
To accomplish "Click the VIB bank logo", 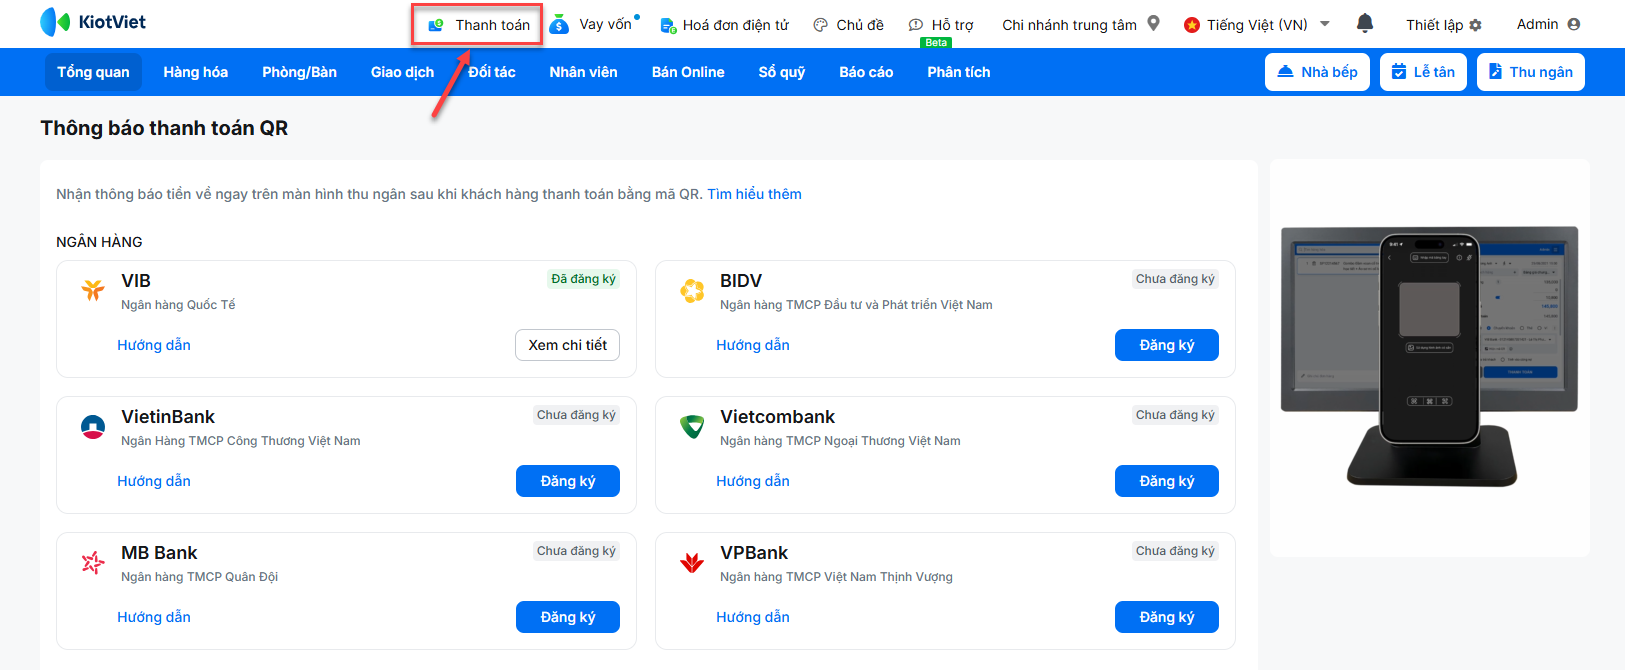I will point(93,290).
